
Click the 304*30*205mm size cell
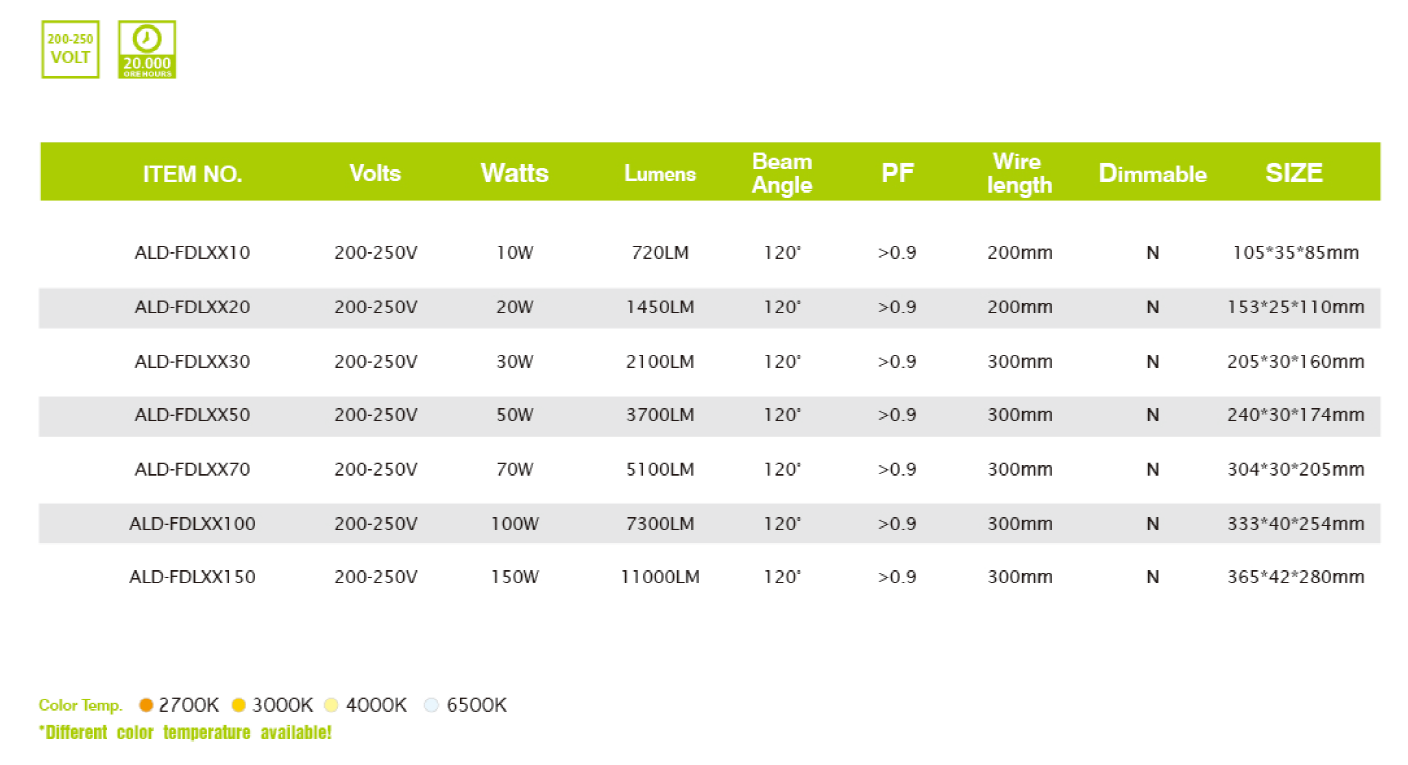click(1296, 469)
